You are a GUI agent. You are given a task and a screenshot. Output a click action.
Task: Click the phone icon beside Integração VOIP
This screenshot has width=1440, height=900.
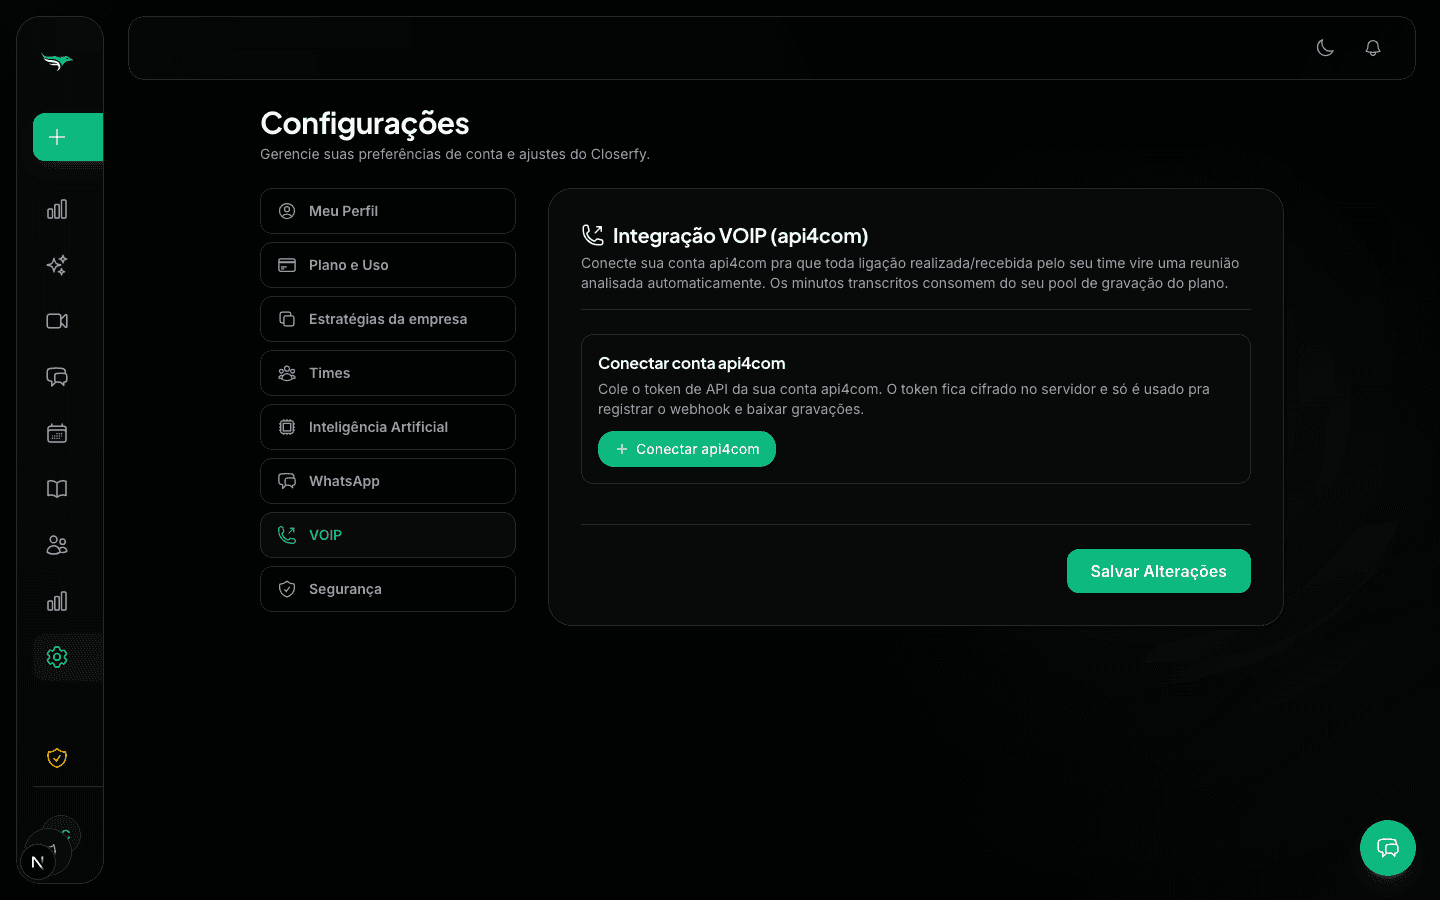pos(593,235)
